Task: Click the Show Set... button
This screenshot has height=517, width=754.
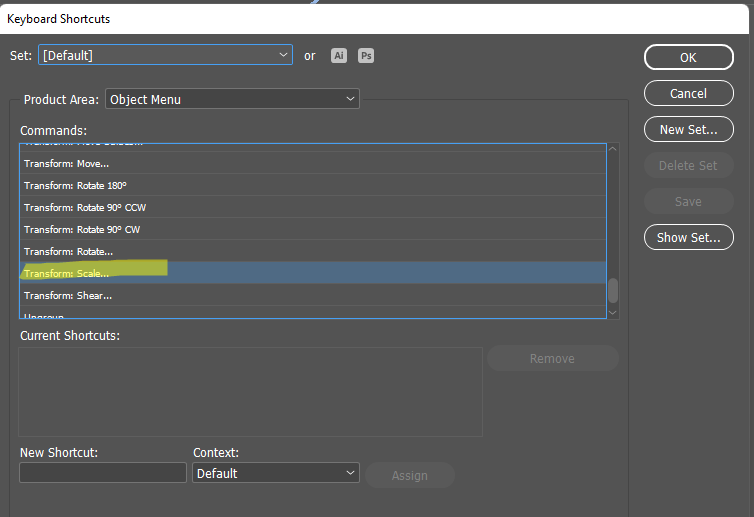Action: [689, 238]
